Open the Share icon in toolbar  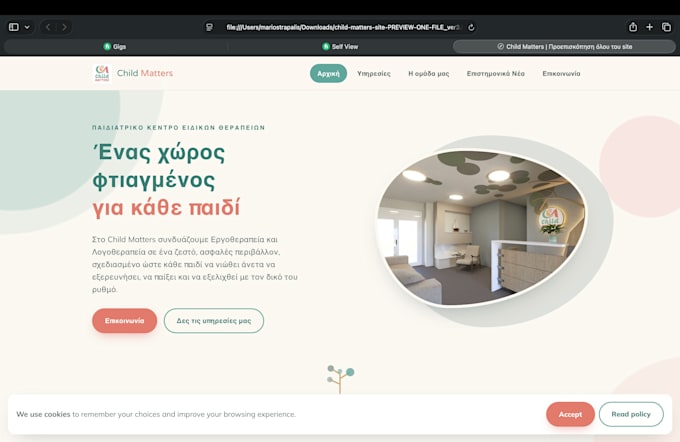coord(633,27)
